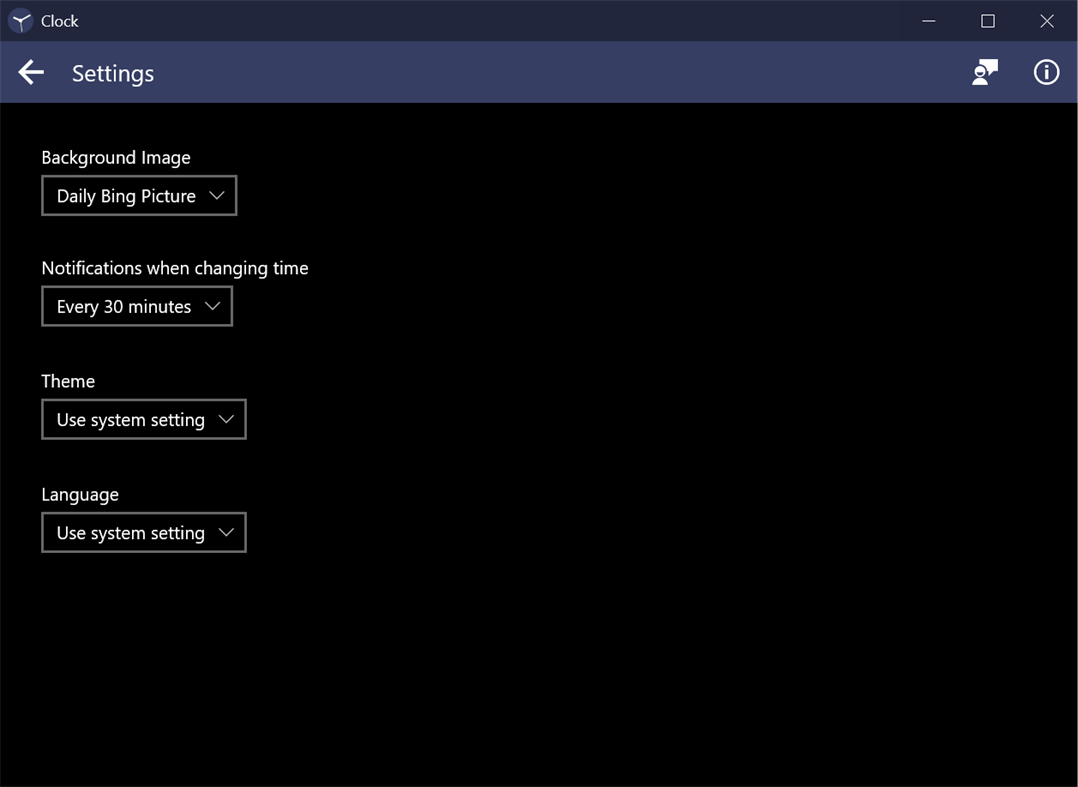The width and height of the screenshot is (1078, 787).
Task: Click the Clock app icon in the titlebar
Action: [19, 20]
